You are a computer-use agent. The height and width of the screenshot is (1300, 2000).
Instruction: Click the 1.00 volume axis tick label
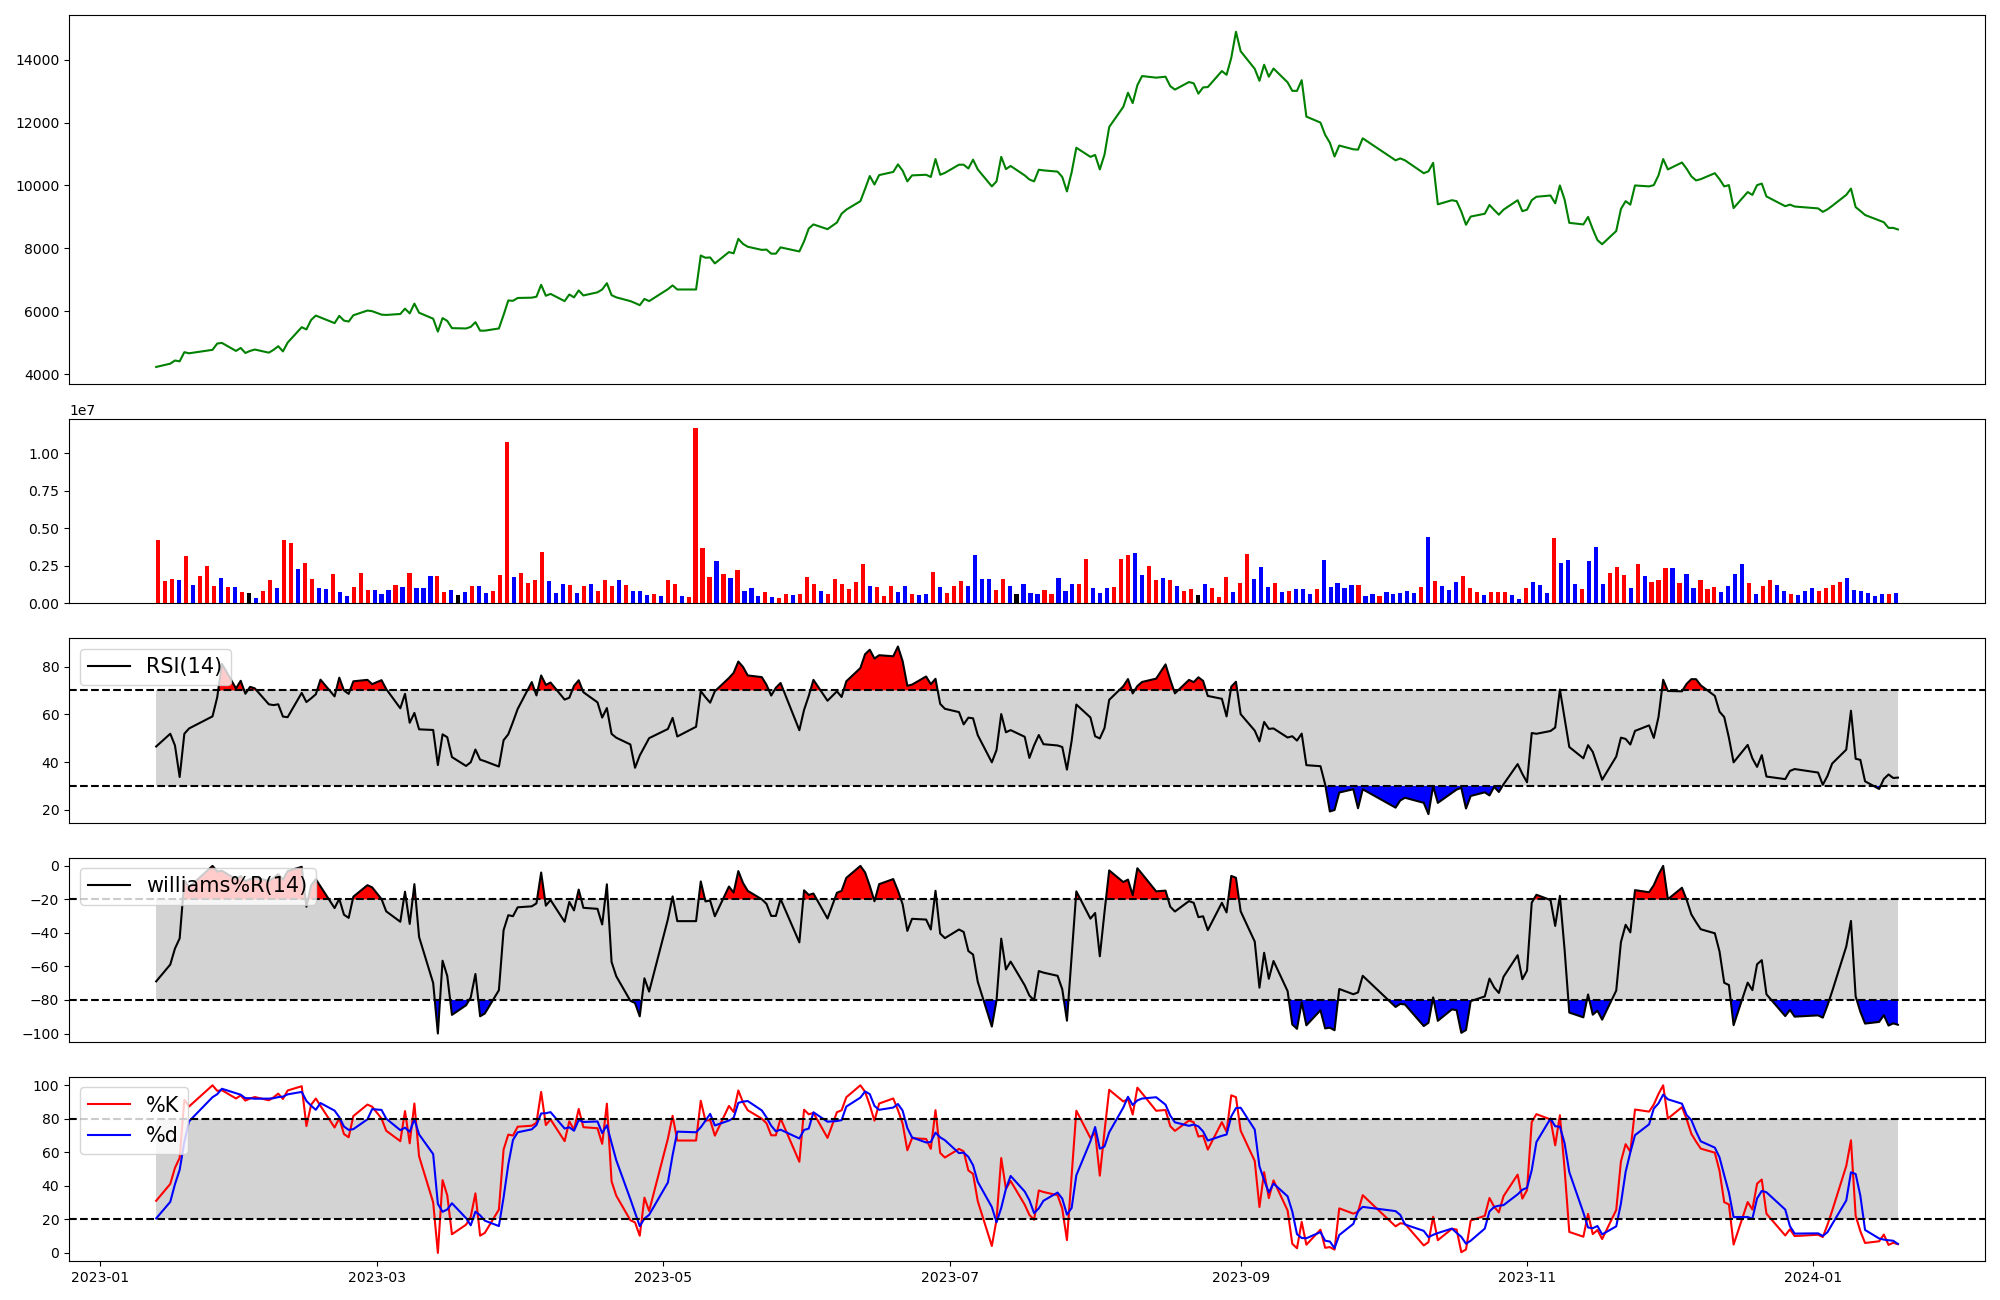coord(45,454)
